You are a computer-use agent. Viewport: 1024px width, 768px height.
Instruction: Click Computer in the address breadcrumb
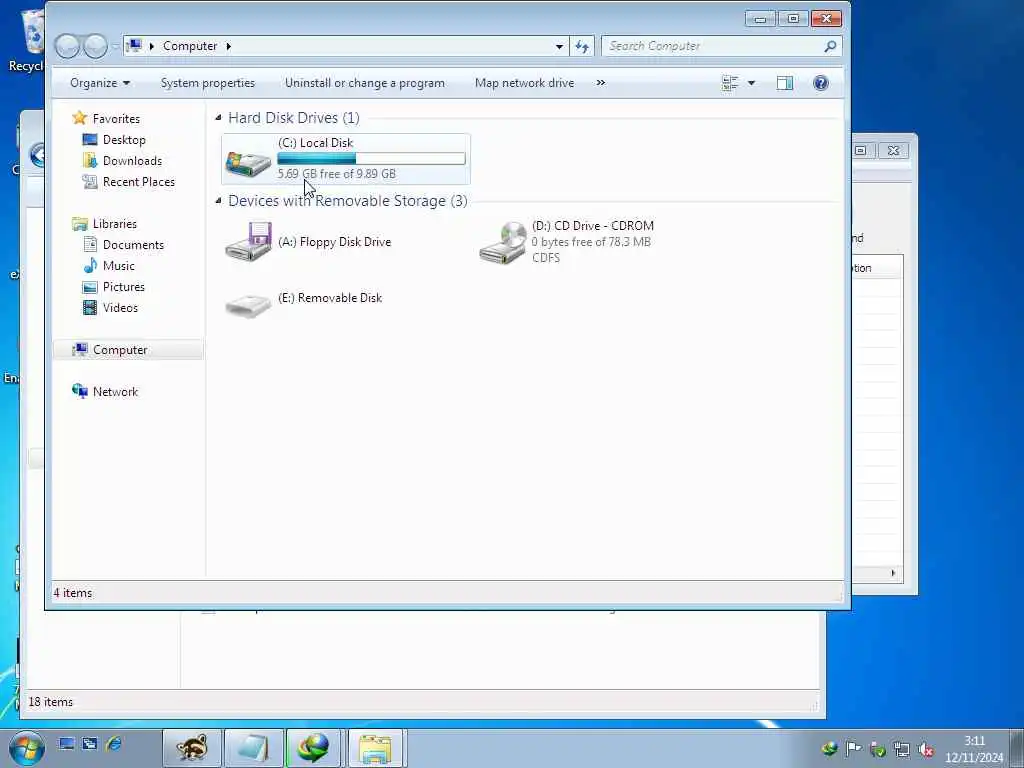point(190,46)
